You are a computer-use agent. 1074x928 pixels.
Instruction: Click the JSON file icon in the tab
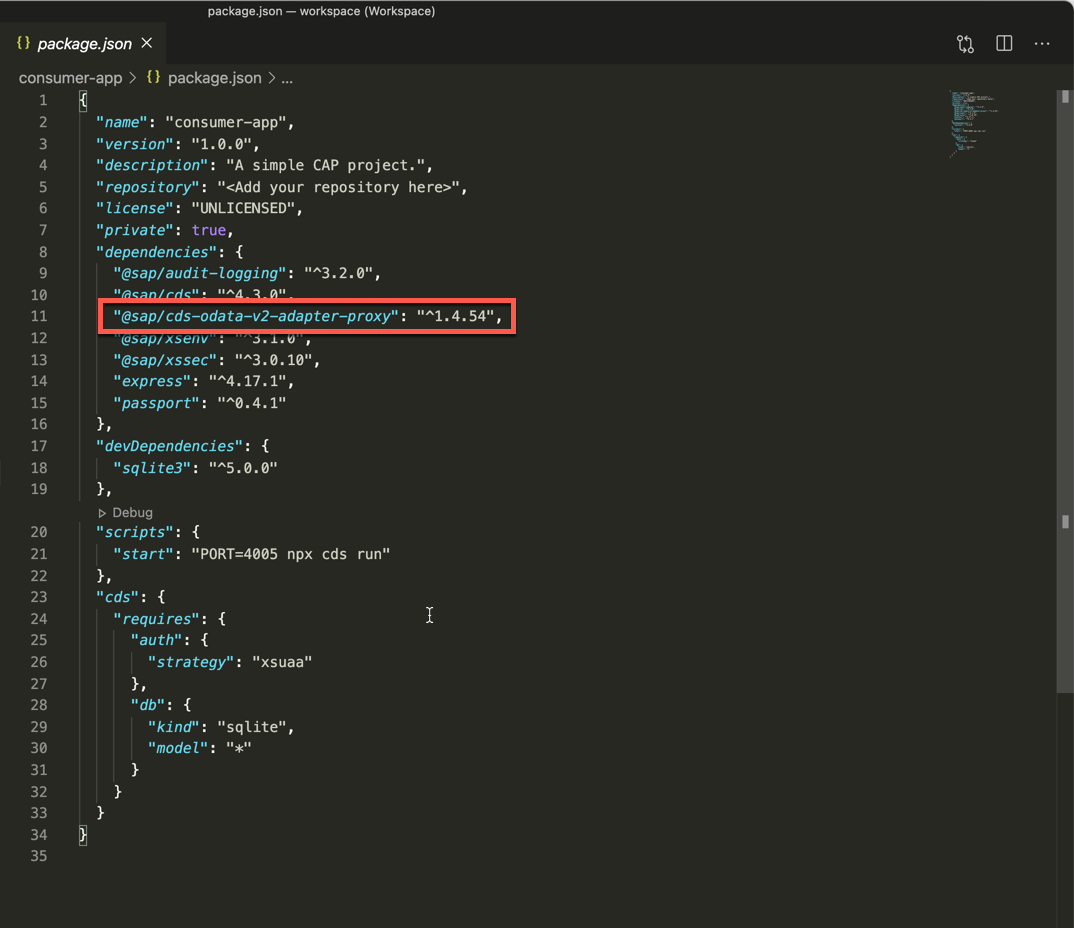24,43
